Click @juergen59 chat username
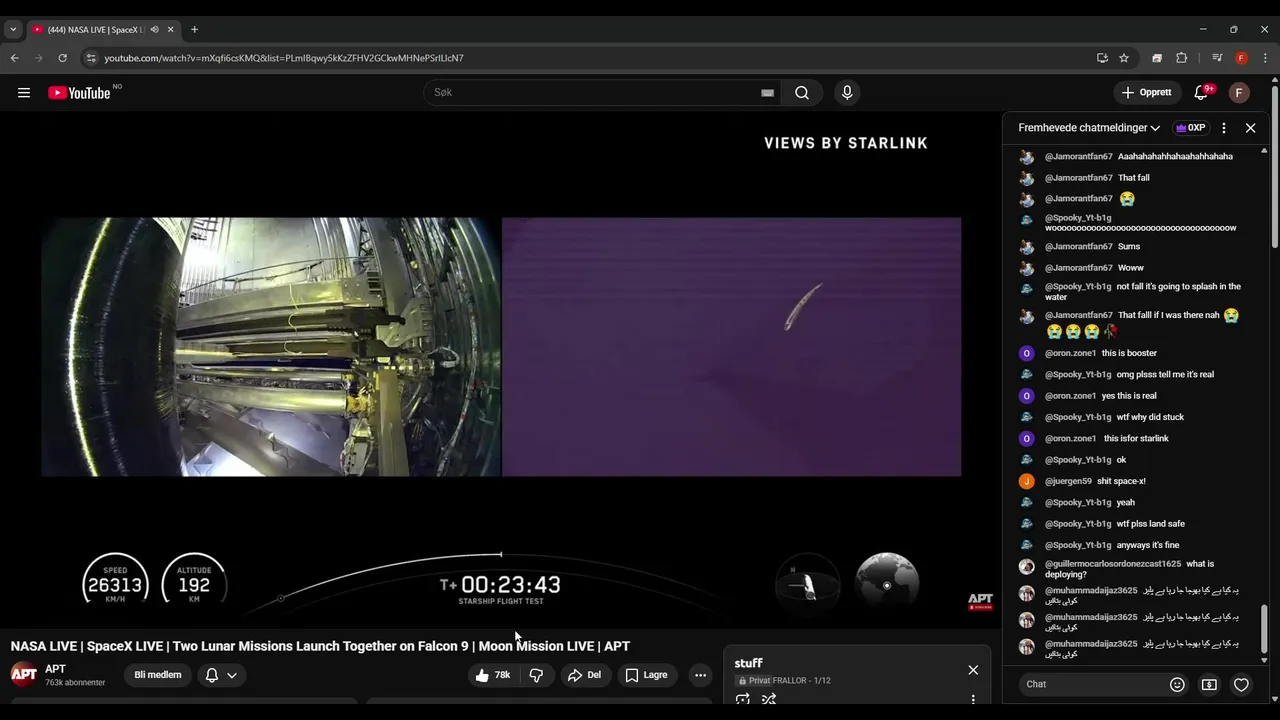This screenshot has width=1280, height=720. click(x=1068, y=481)
